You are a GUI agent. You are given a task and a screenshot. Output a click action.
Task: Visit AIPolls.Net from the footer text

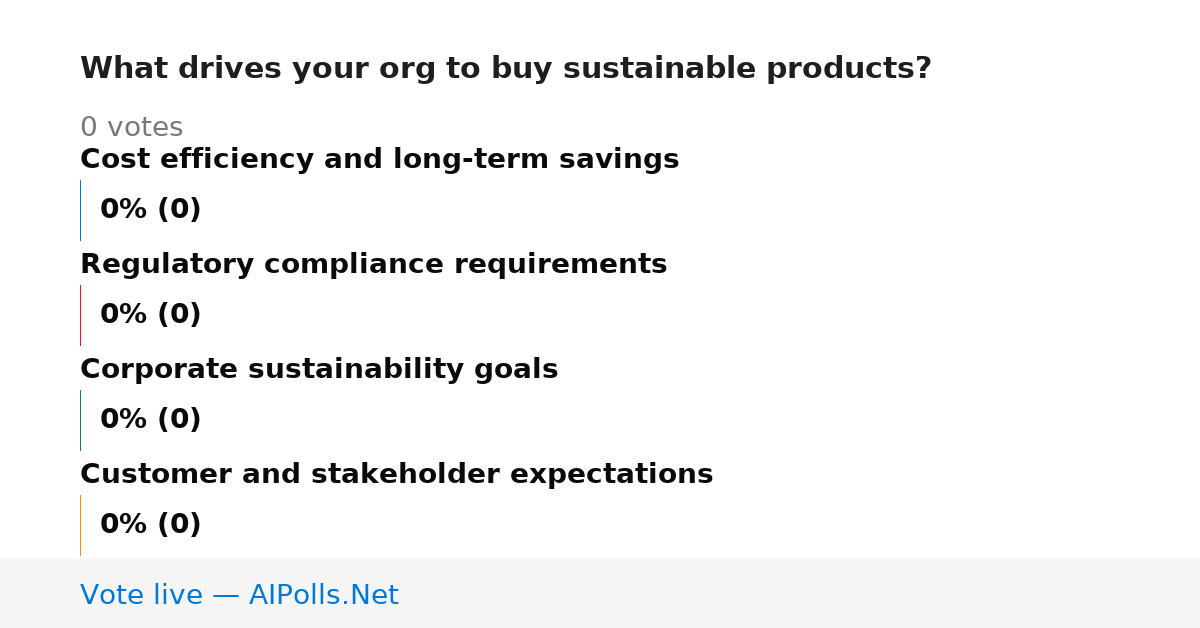point(323,596)
